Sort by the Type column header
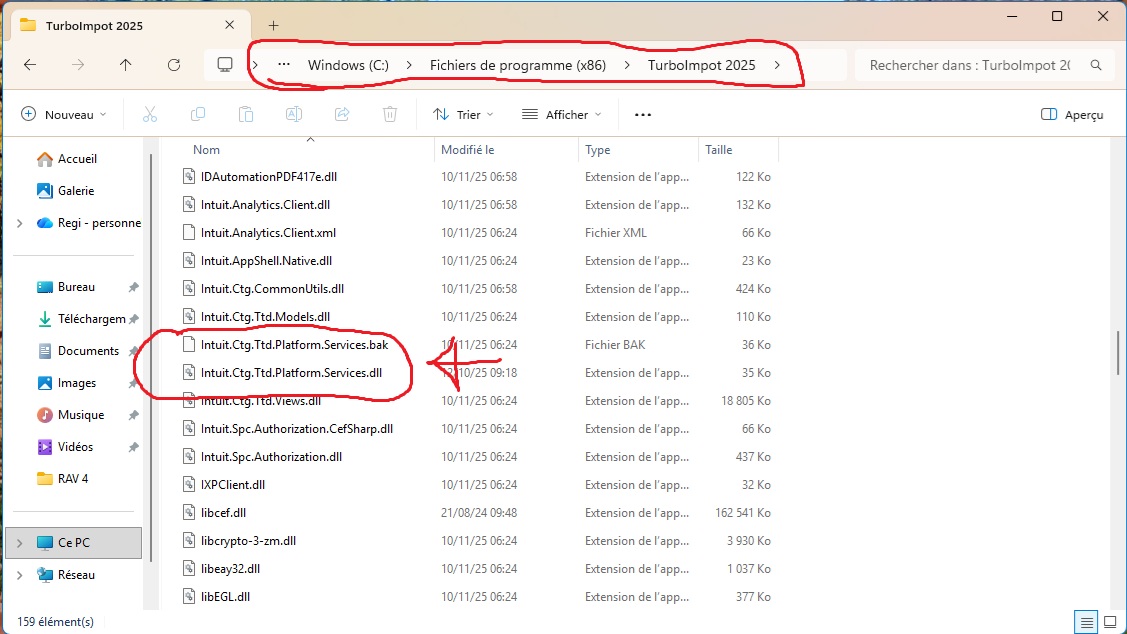Image resolution: width=1127 pixels, height=634 pixels. click(x=597, y=150)
